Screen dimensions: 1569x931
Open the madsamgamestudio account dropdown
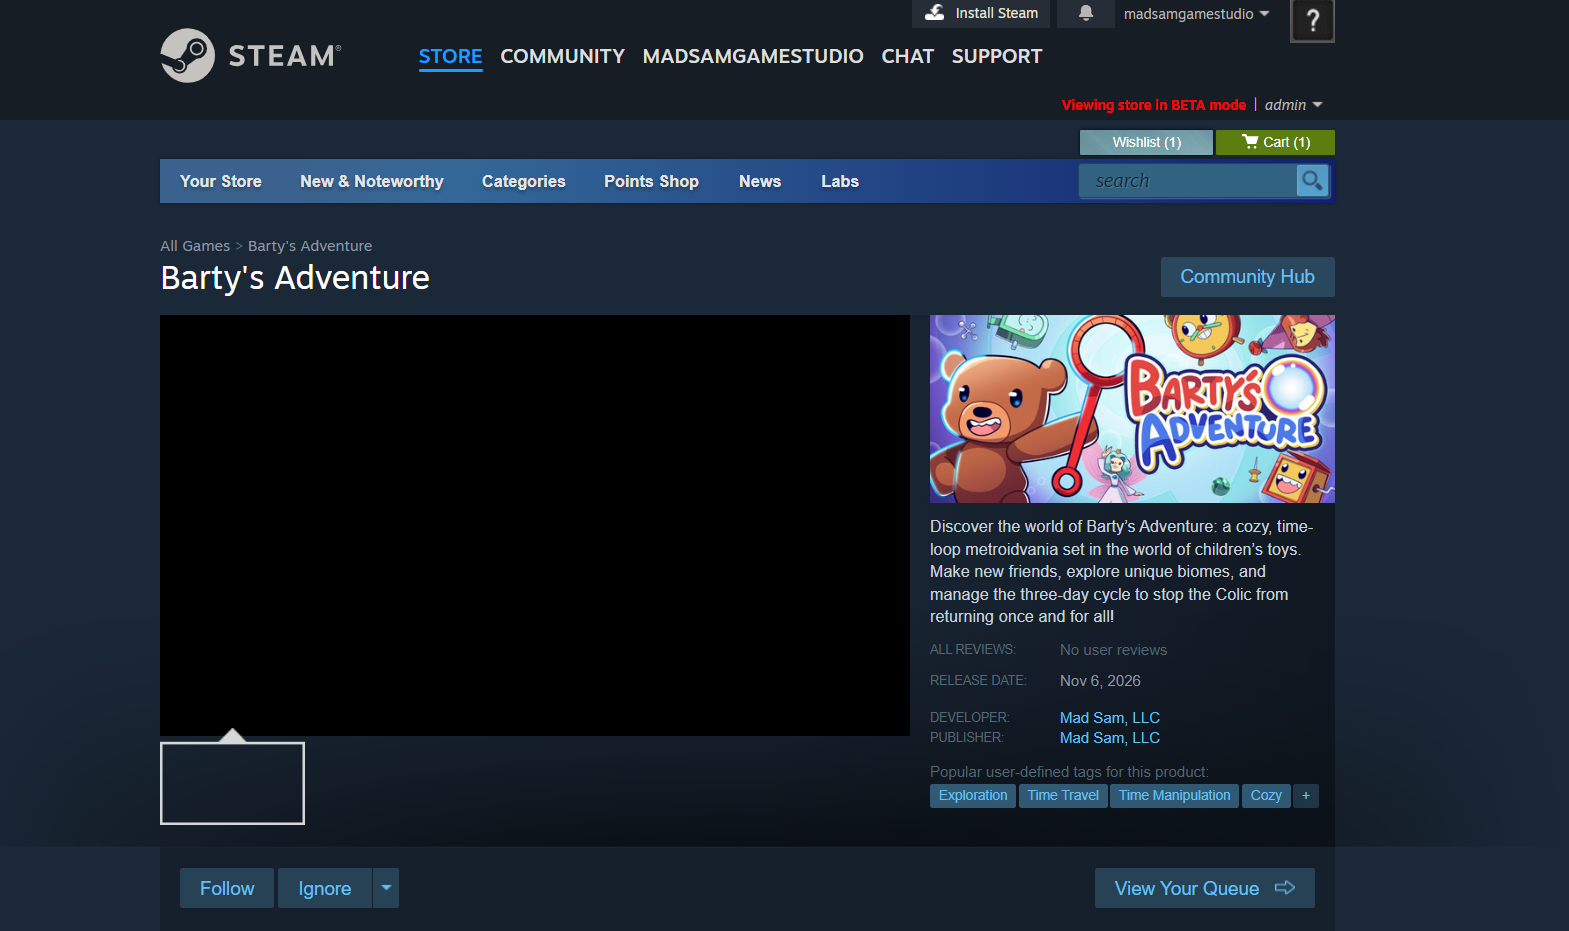[1196, 14]
